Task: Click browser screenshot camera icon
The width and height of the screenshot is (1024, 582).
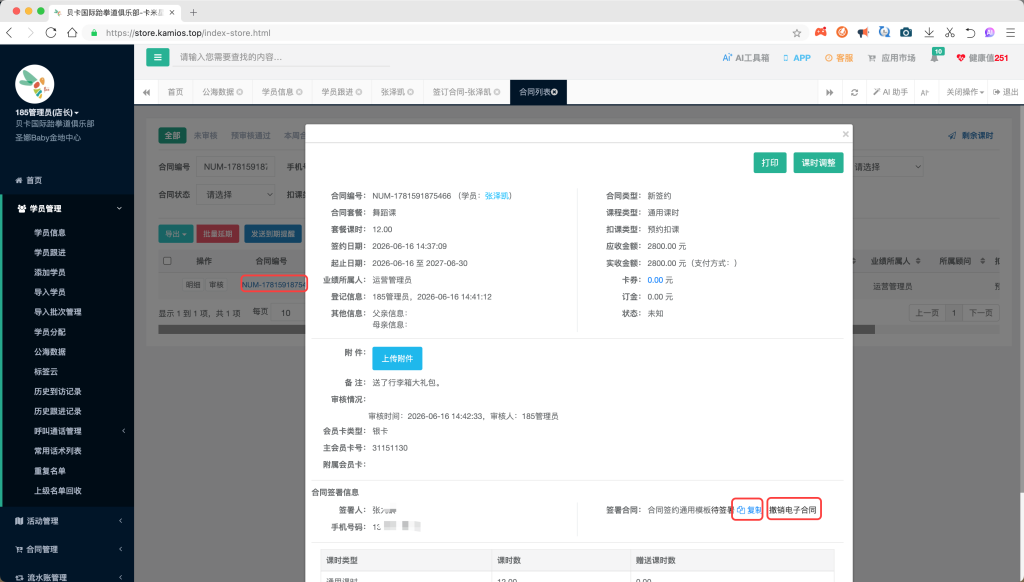Action: pos(906,33)
